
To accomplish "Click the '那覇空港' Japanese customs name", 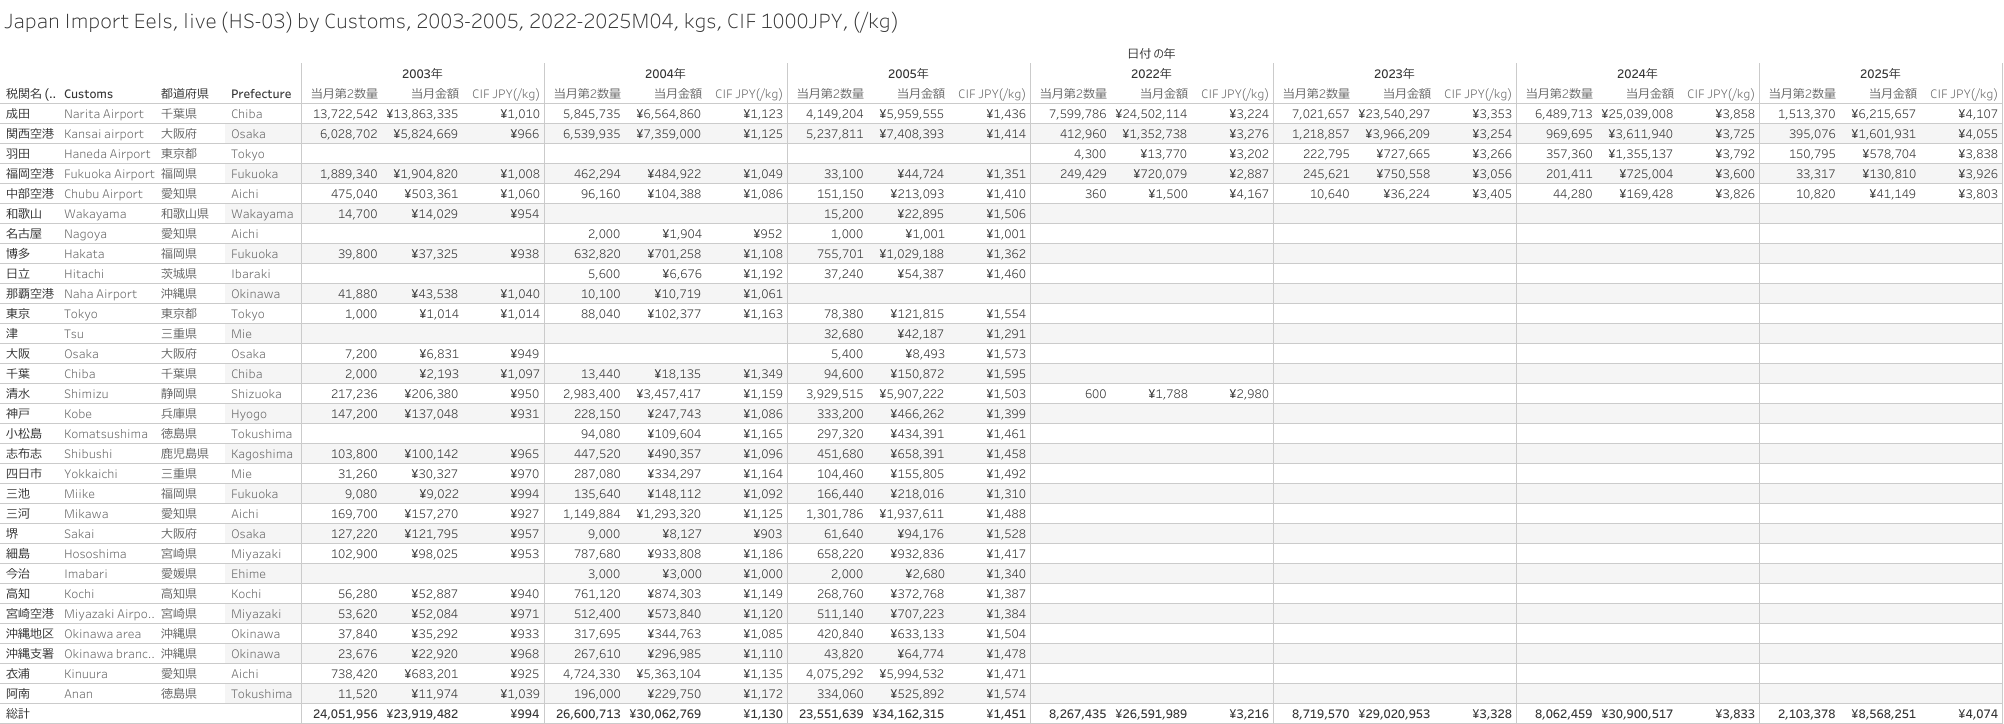I will tap(30, 294).
